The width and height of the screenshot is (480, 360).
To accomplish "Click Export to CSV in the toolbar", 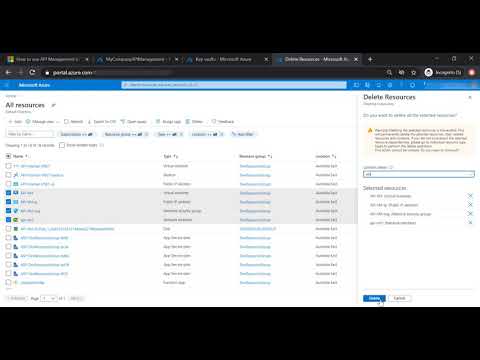I will (102, 122).
